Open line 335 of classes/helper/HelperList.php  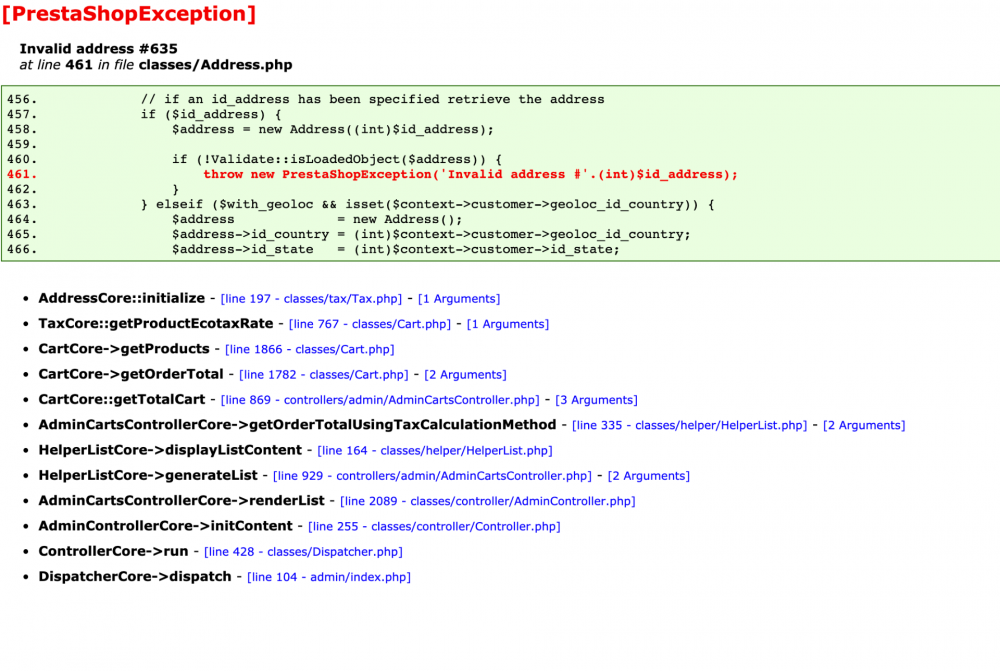click(x=688, y=424)
